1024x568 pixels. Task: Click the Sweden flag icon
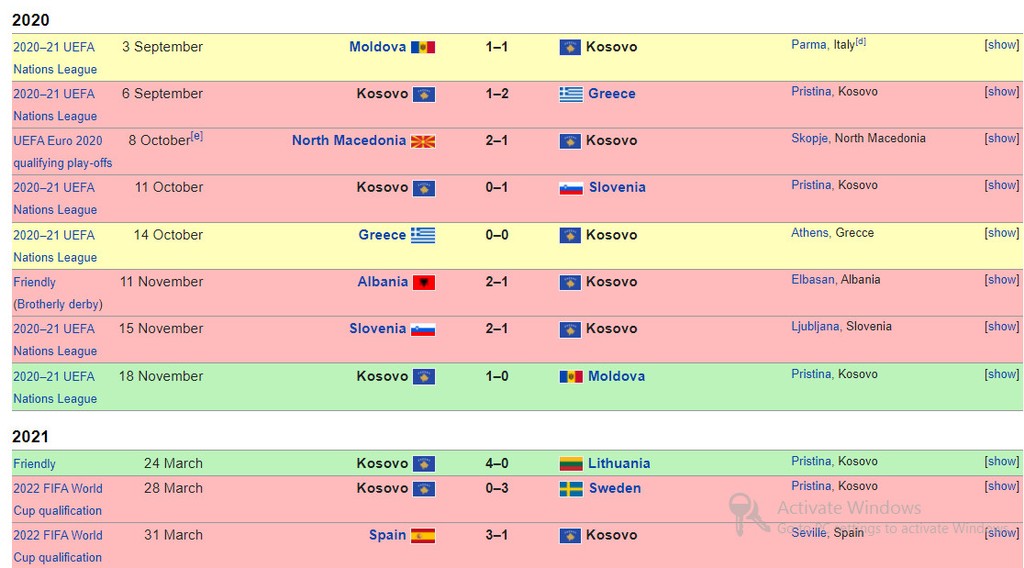click(x=571, y=489)
